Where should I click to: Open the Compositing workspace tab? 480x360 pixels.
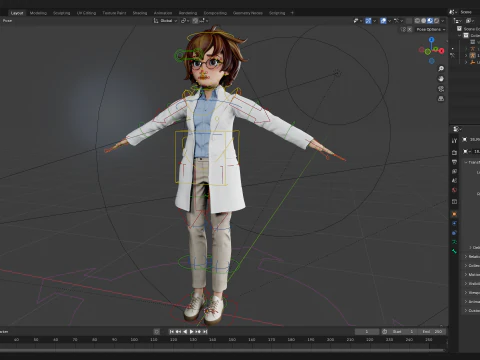[215, 13]
